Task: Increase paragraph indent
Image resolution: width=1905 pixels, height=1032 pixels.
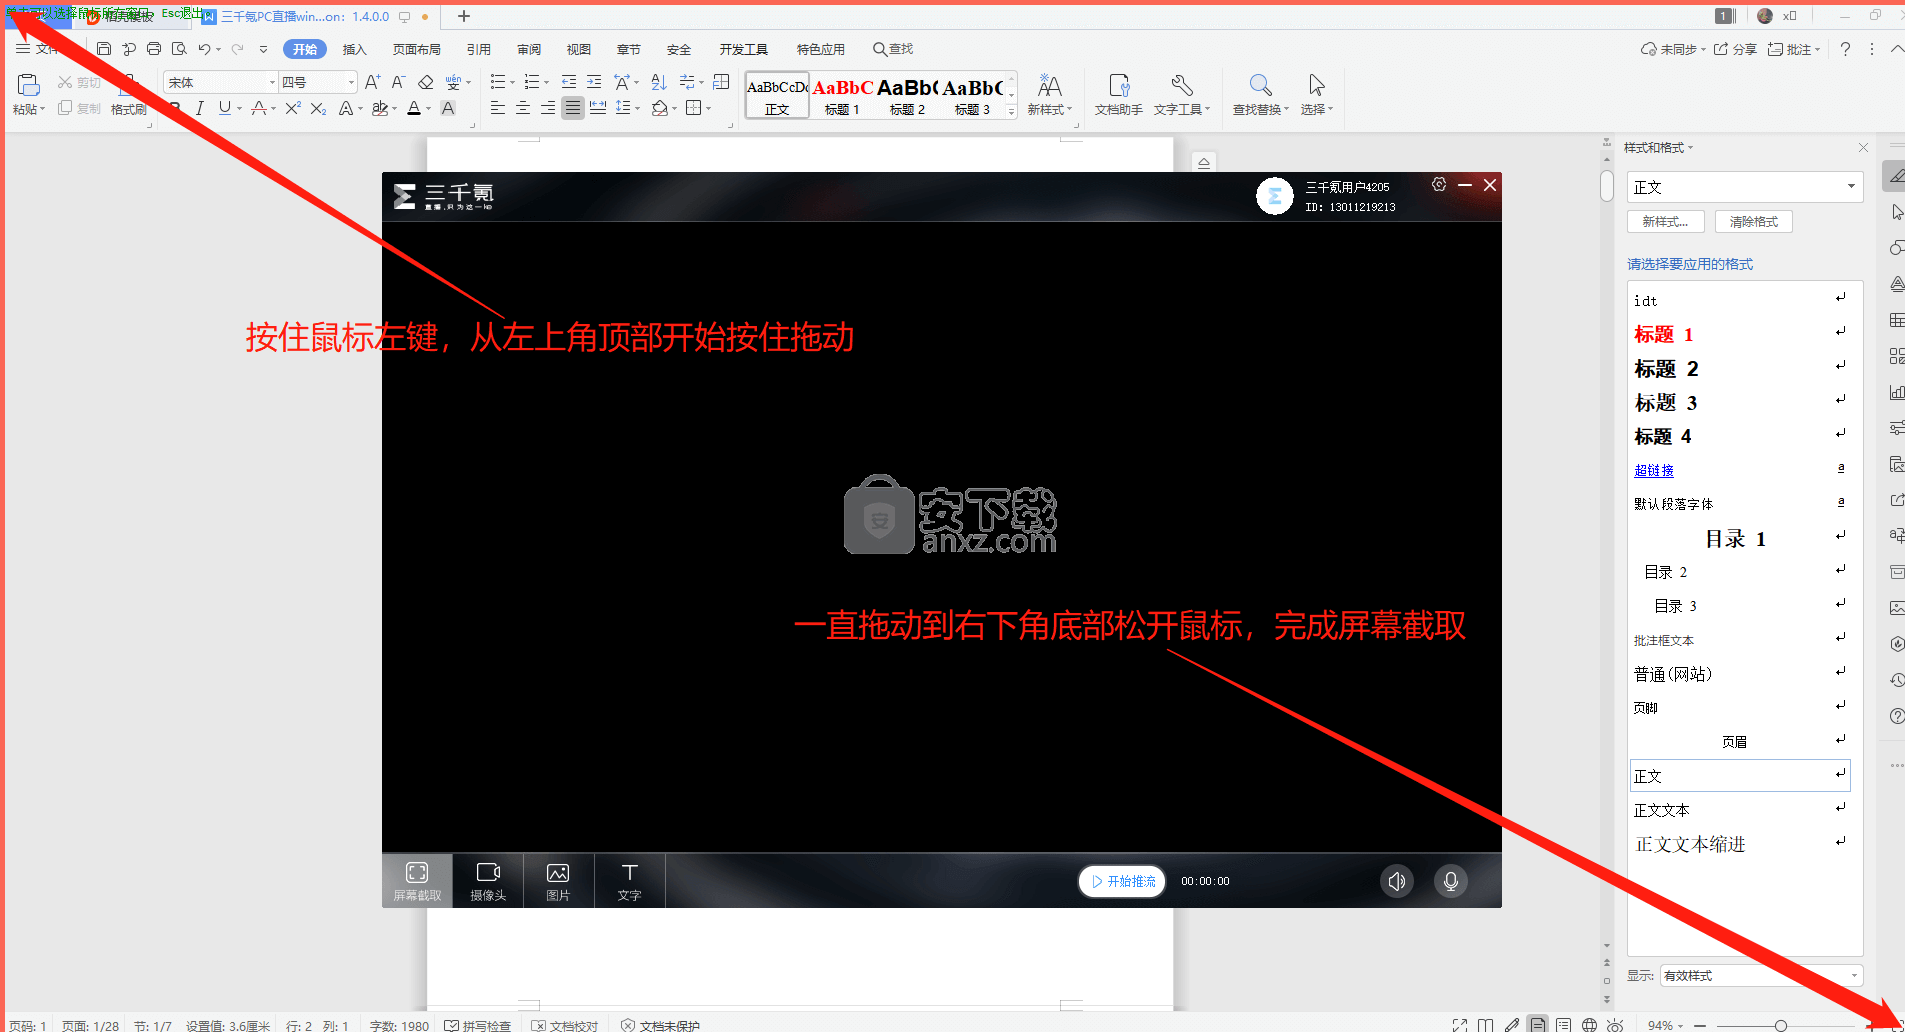Action: tap(594, 82)
